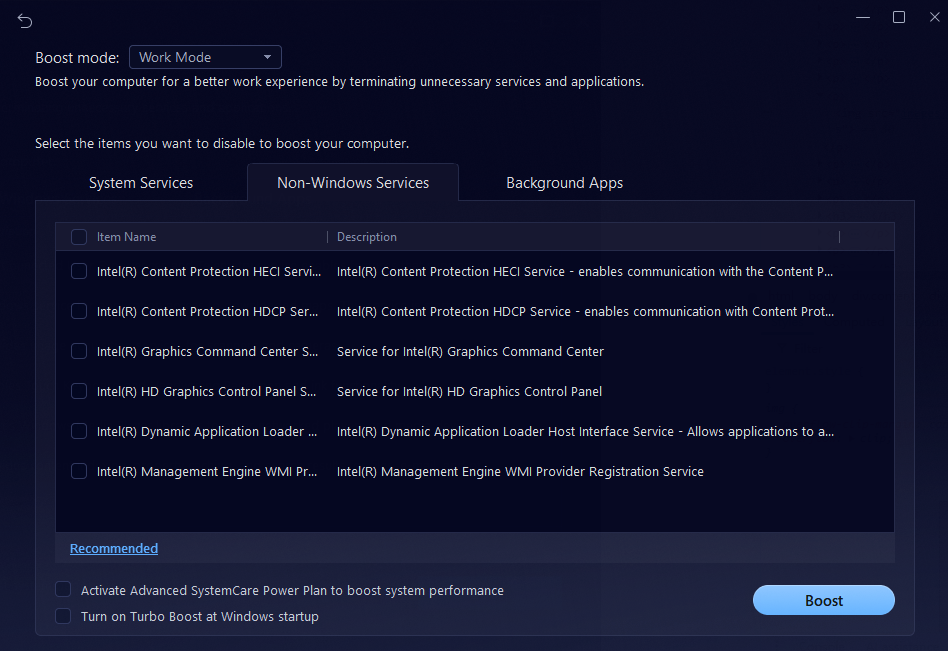This screenshot has height=651, width=948.
Task: Minimize the Turbo Boost window
Action: (863, 17)
